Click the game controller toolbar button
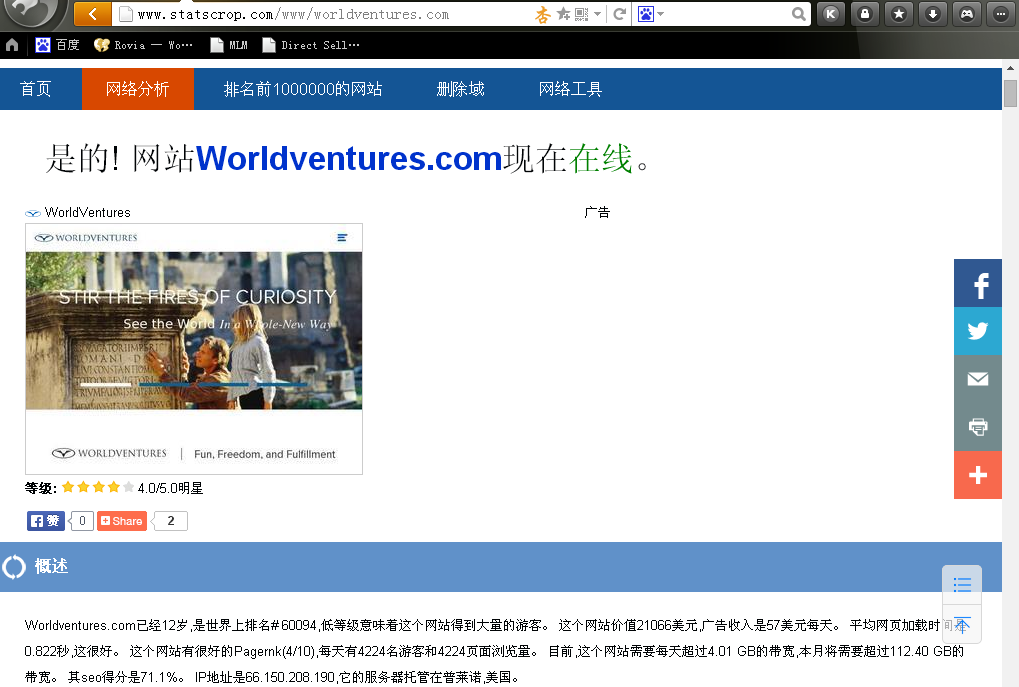Screen dimensions: 1019x687 click(967, 14)
